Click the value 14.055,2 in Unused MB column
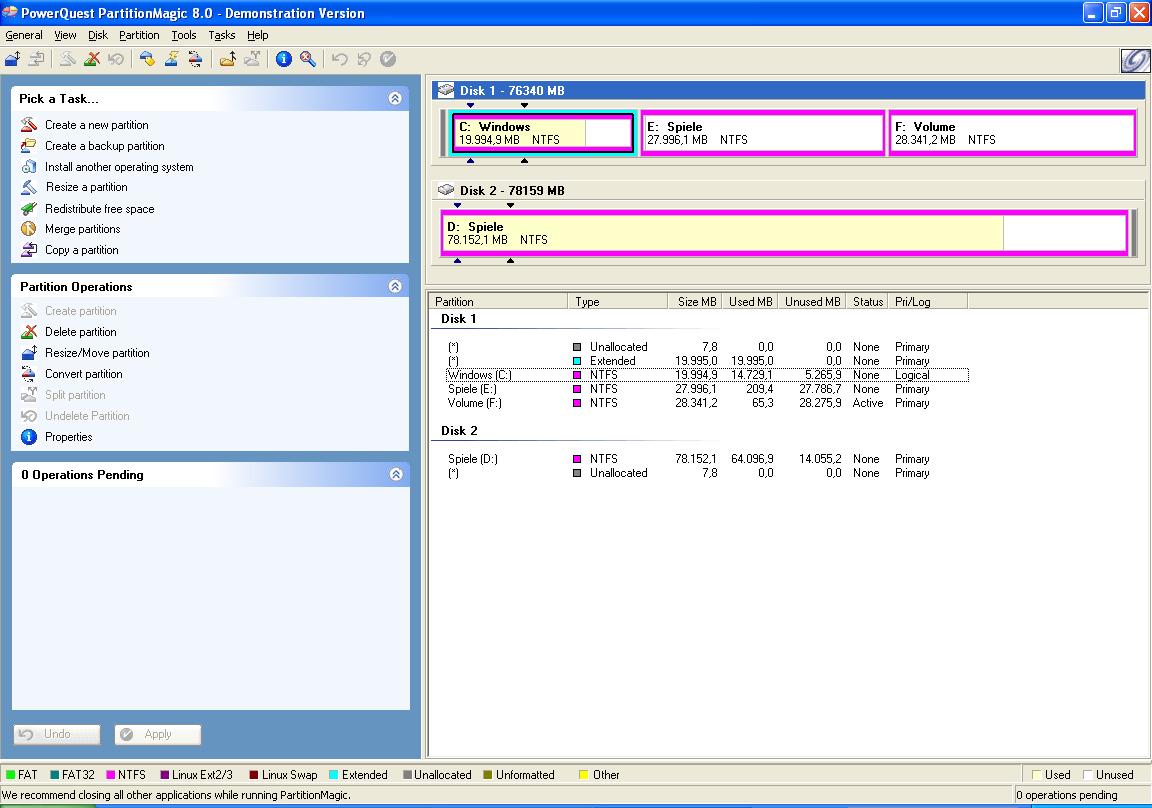 pos(820,459)
